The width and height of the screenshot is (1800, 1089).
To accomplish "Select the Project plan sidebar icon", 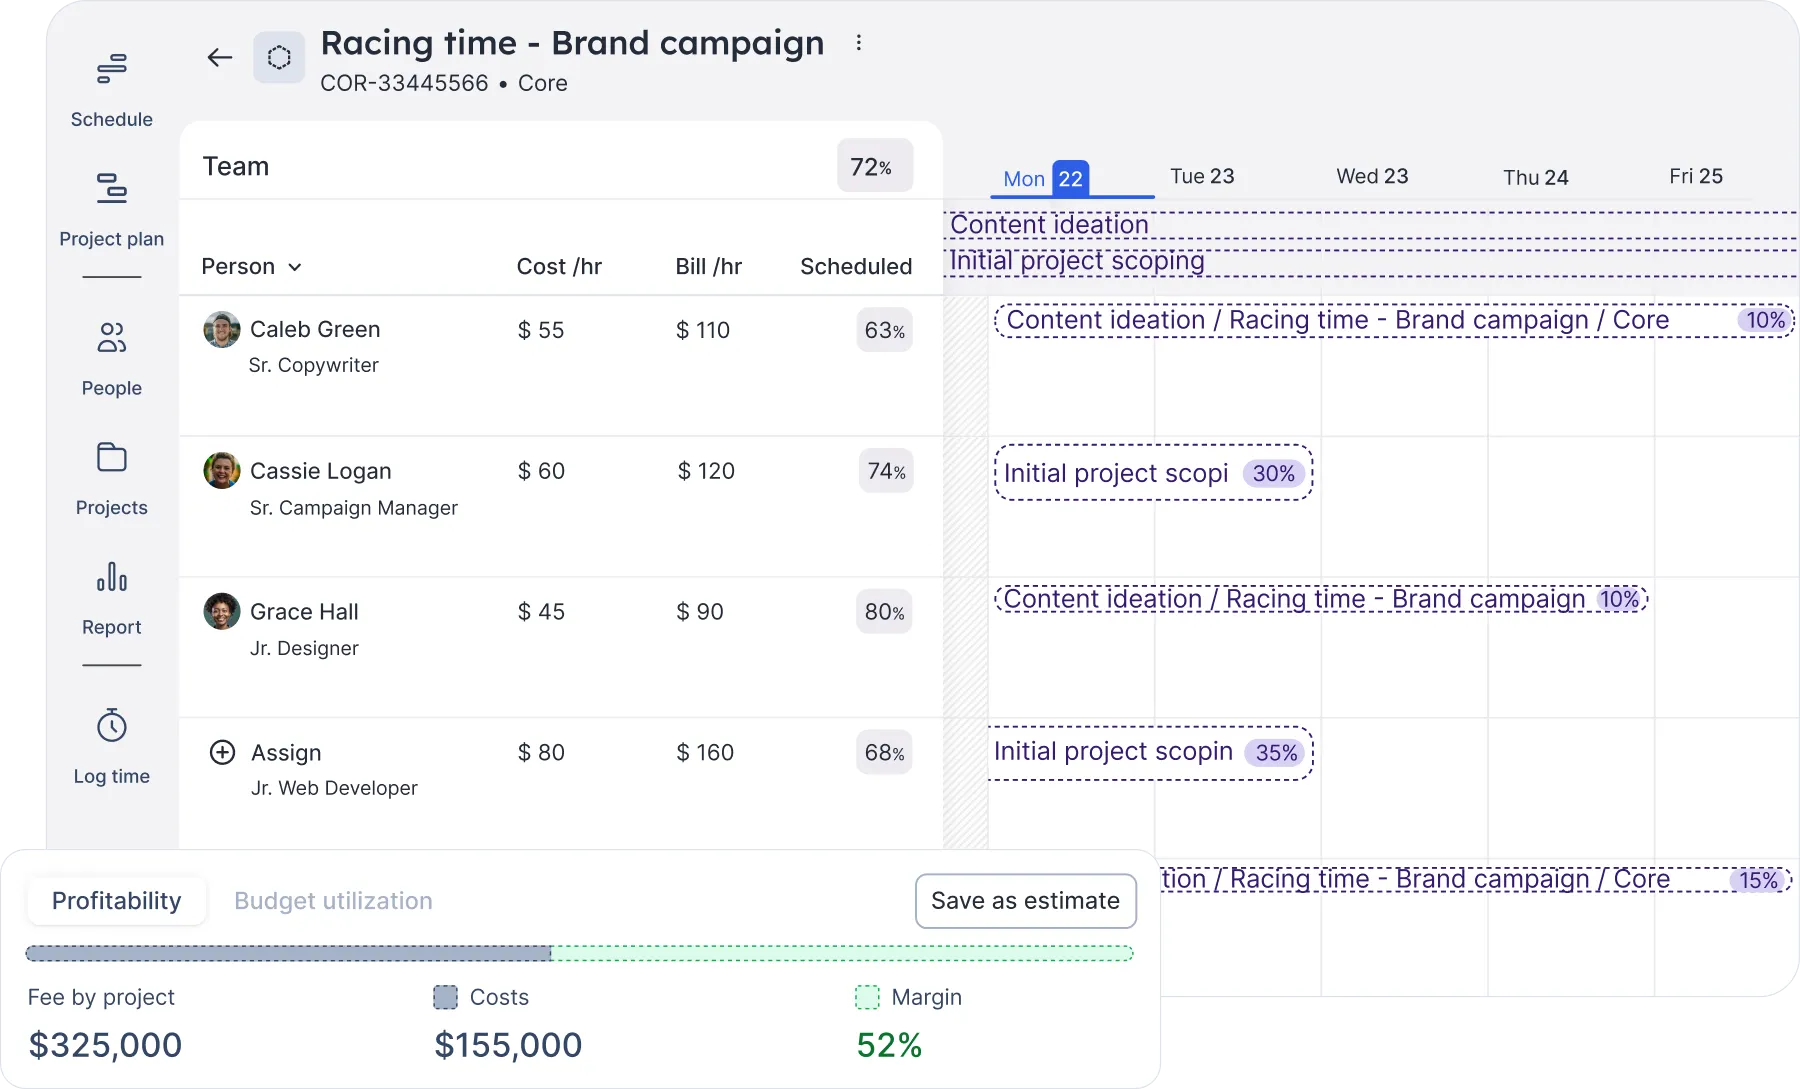I will click(x=111, y=205).
